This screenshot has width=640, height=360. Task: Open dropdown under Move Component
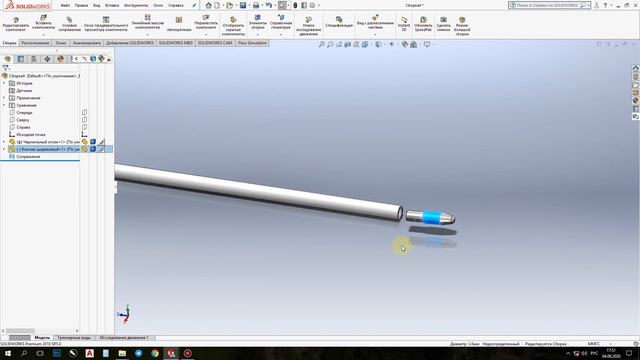click(206, 35)
